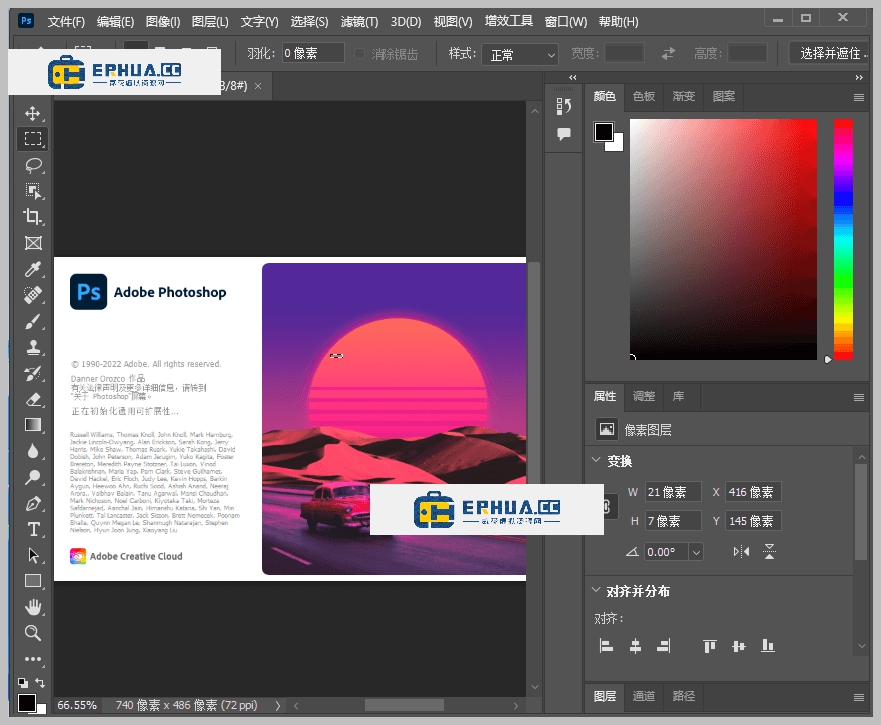Screen dimensions: 881x725
Task: Click the Color panel foreground swatch
Action: pos(604,132)
